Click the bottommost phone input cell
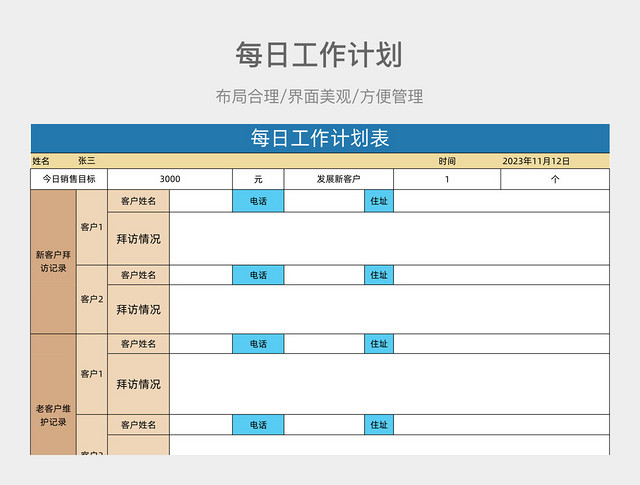Screen dimensions: 640x485 pos(324,425)
